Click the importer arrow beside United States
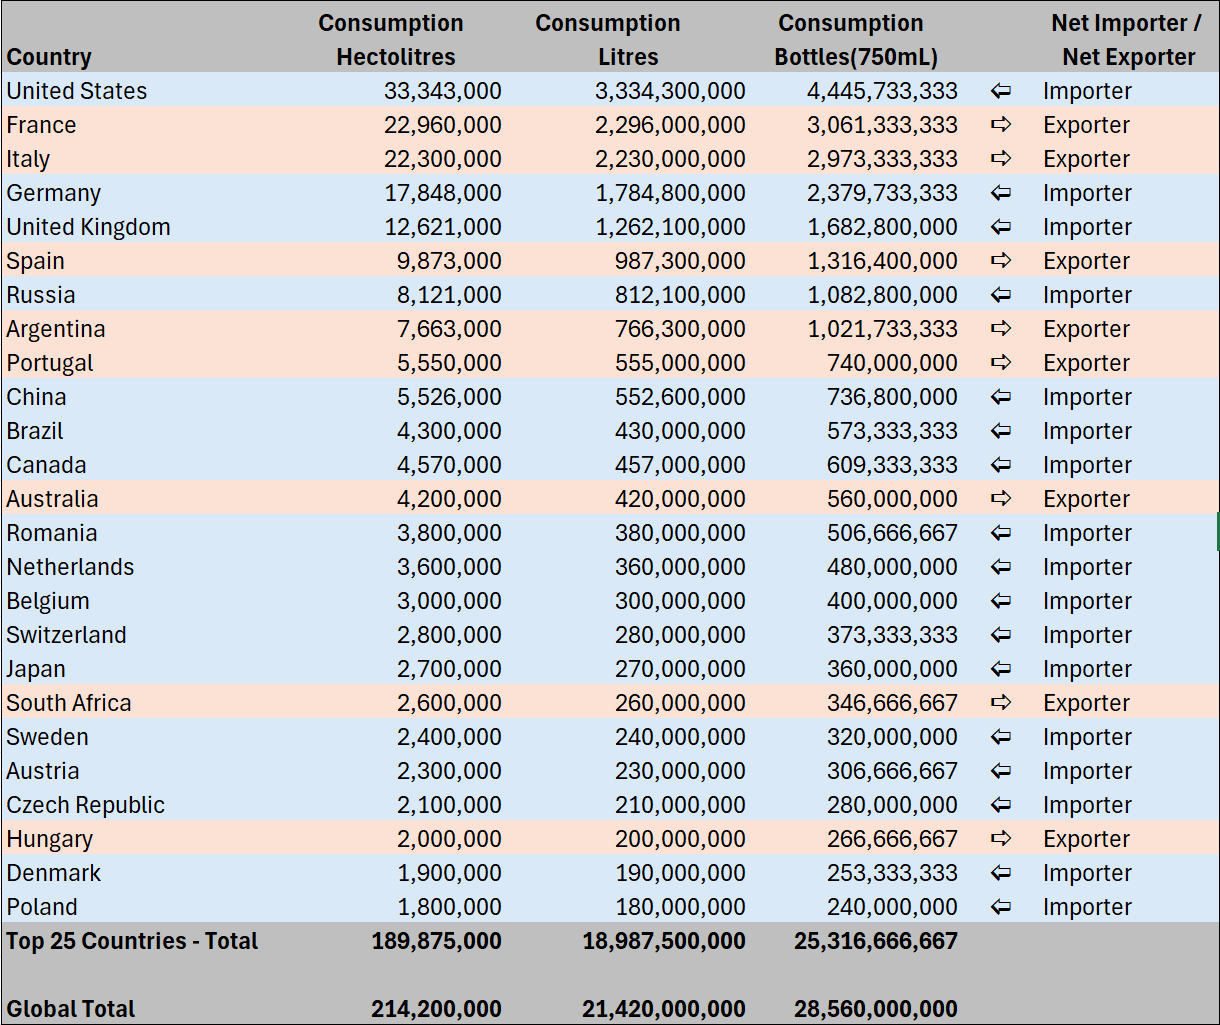1220x1025 pixels. coord(1000,91)
